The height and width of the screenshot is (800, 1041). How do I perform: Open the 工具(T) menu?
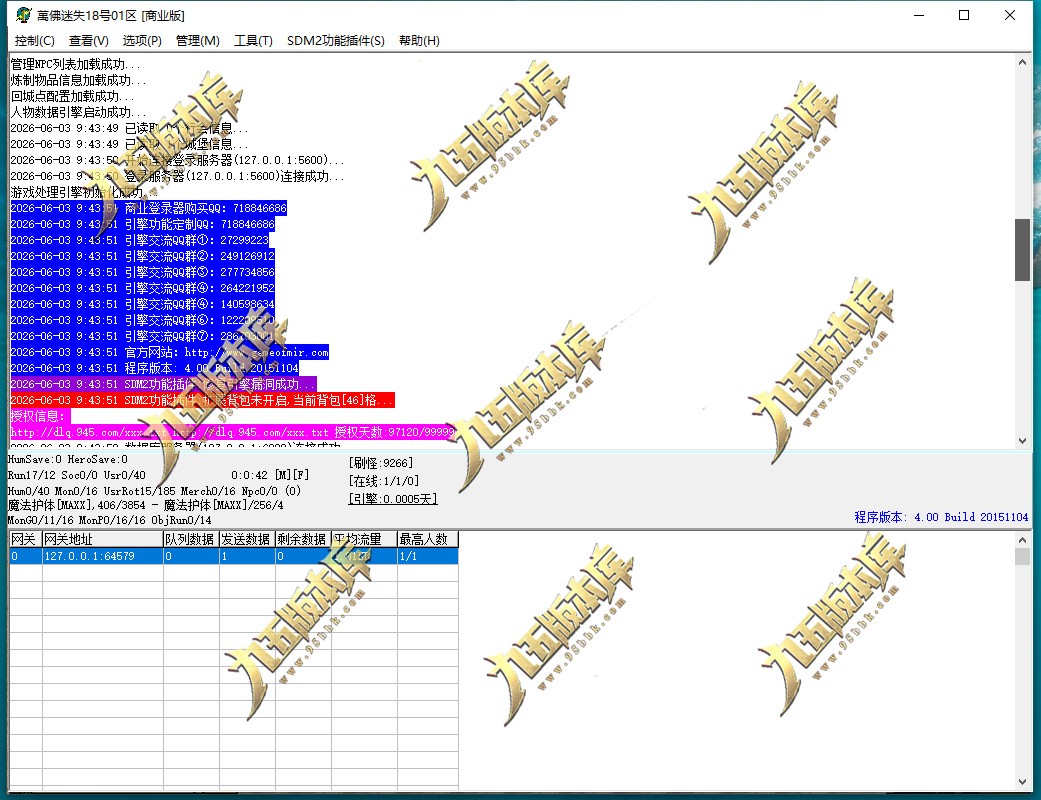pos(253,40)
